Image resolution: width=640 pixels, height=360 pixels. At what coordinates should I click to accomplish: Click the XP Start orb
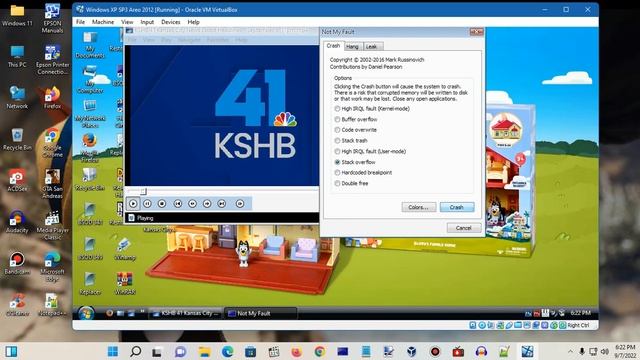click(86, 313)
